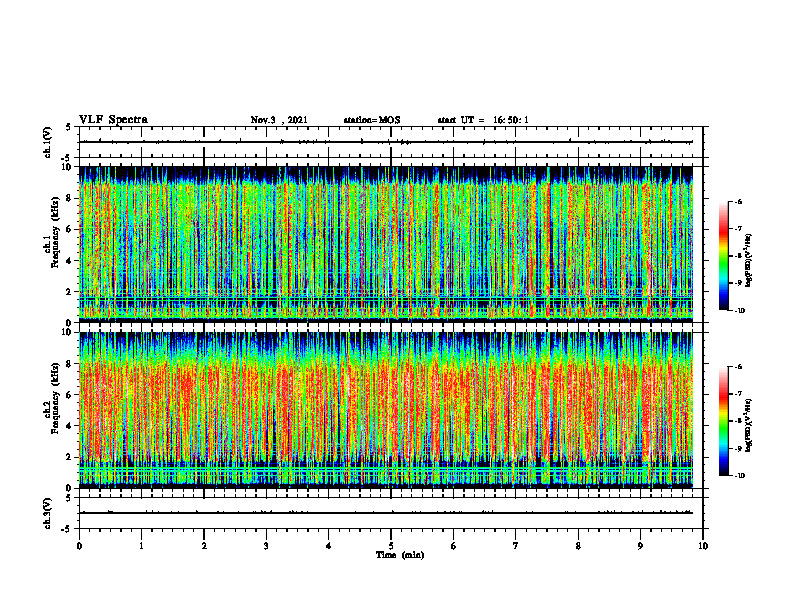Click the ch.1 colorbar log(PSD) label
This screenshot has width=792, height=612.
749,260
